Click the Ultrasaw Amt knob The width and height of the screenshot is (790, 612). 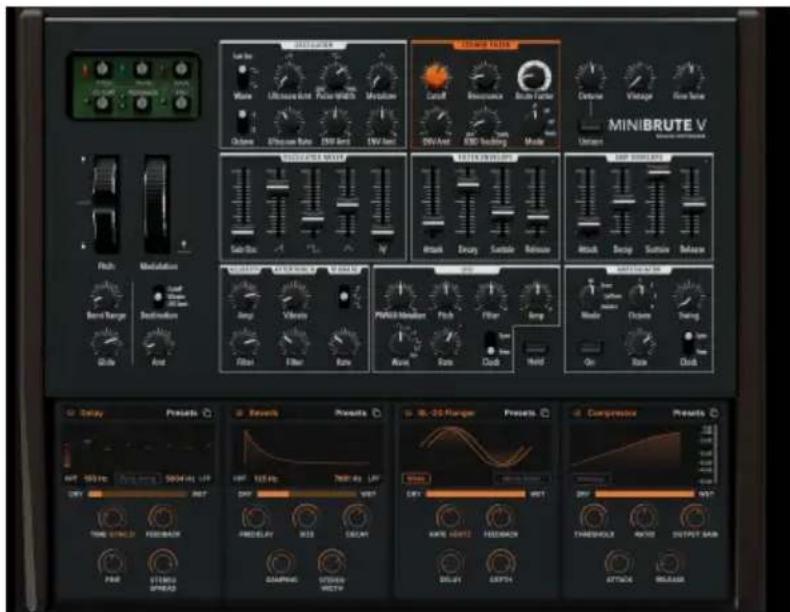tap(289, 77)
